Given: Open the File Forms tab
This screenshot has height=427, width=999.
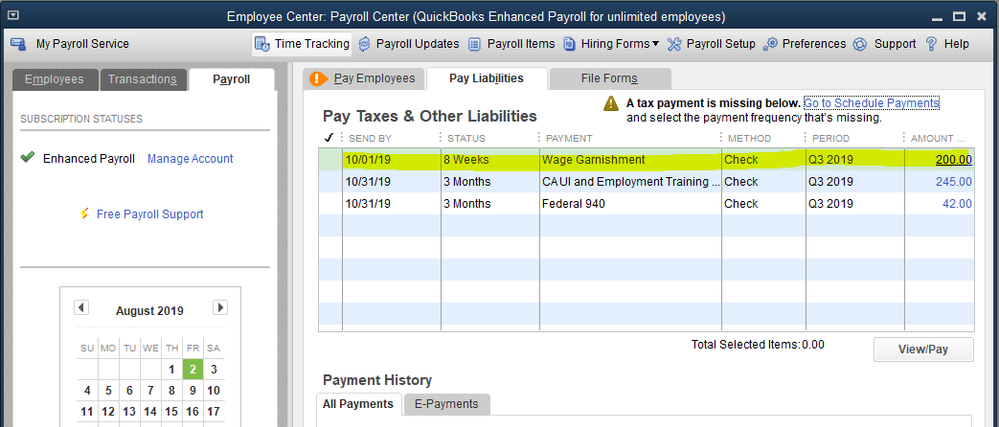Looking at the screenshot, I should tap(610, 78).
